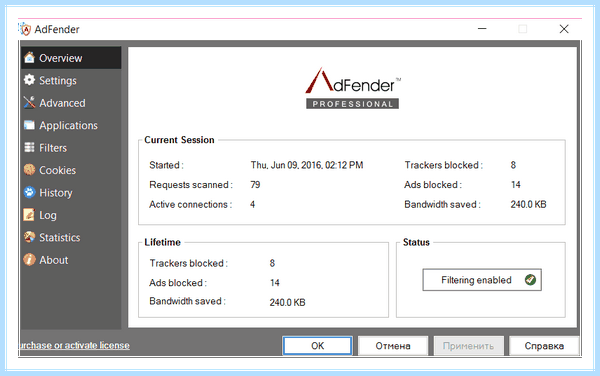Confirm with the OK button
600x376 pixels.
[x=317, y=346]
